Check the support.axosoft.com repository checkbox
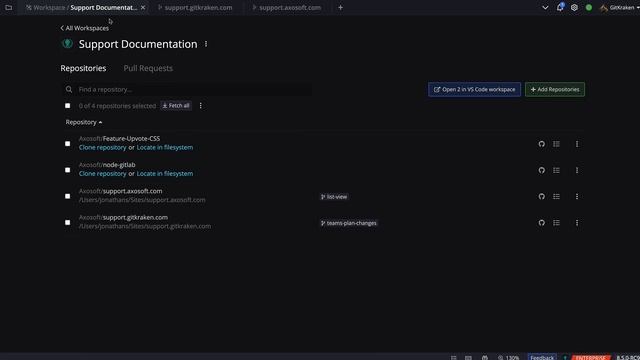This screenshot has width=640, height=360. [x=67, y=196]
